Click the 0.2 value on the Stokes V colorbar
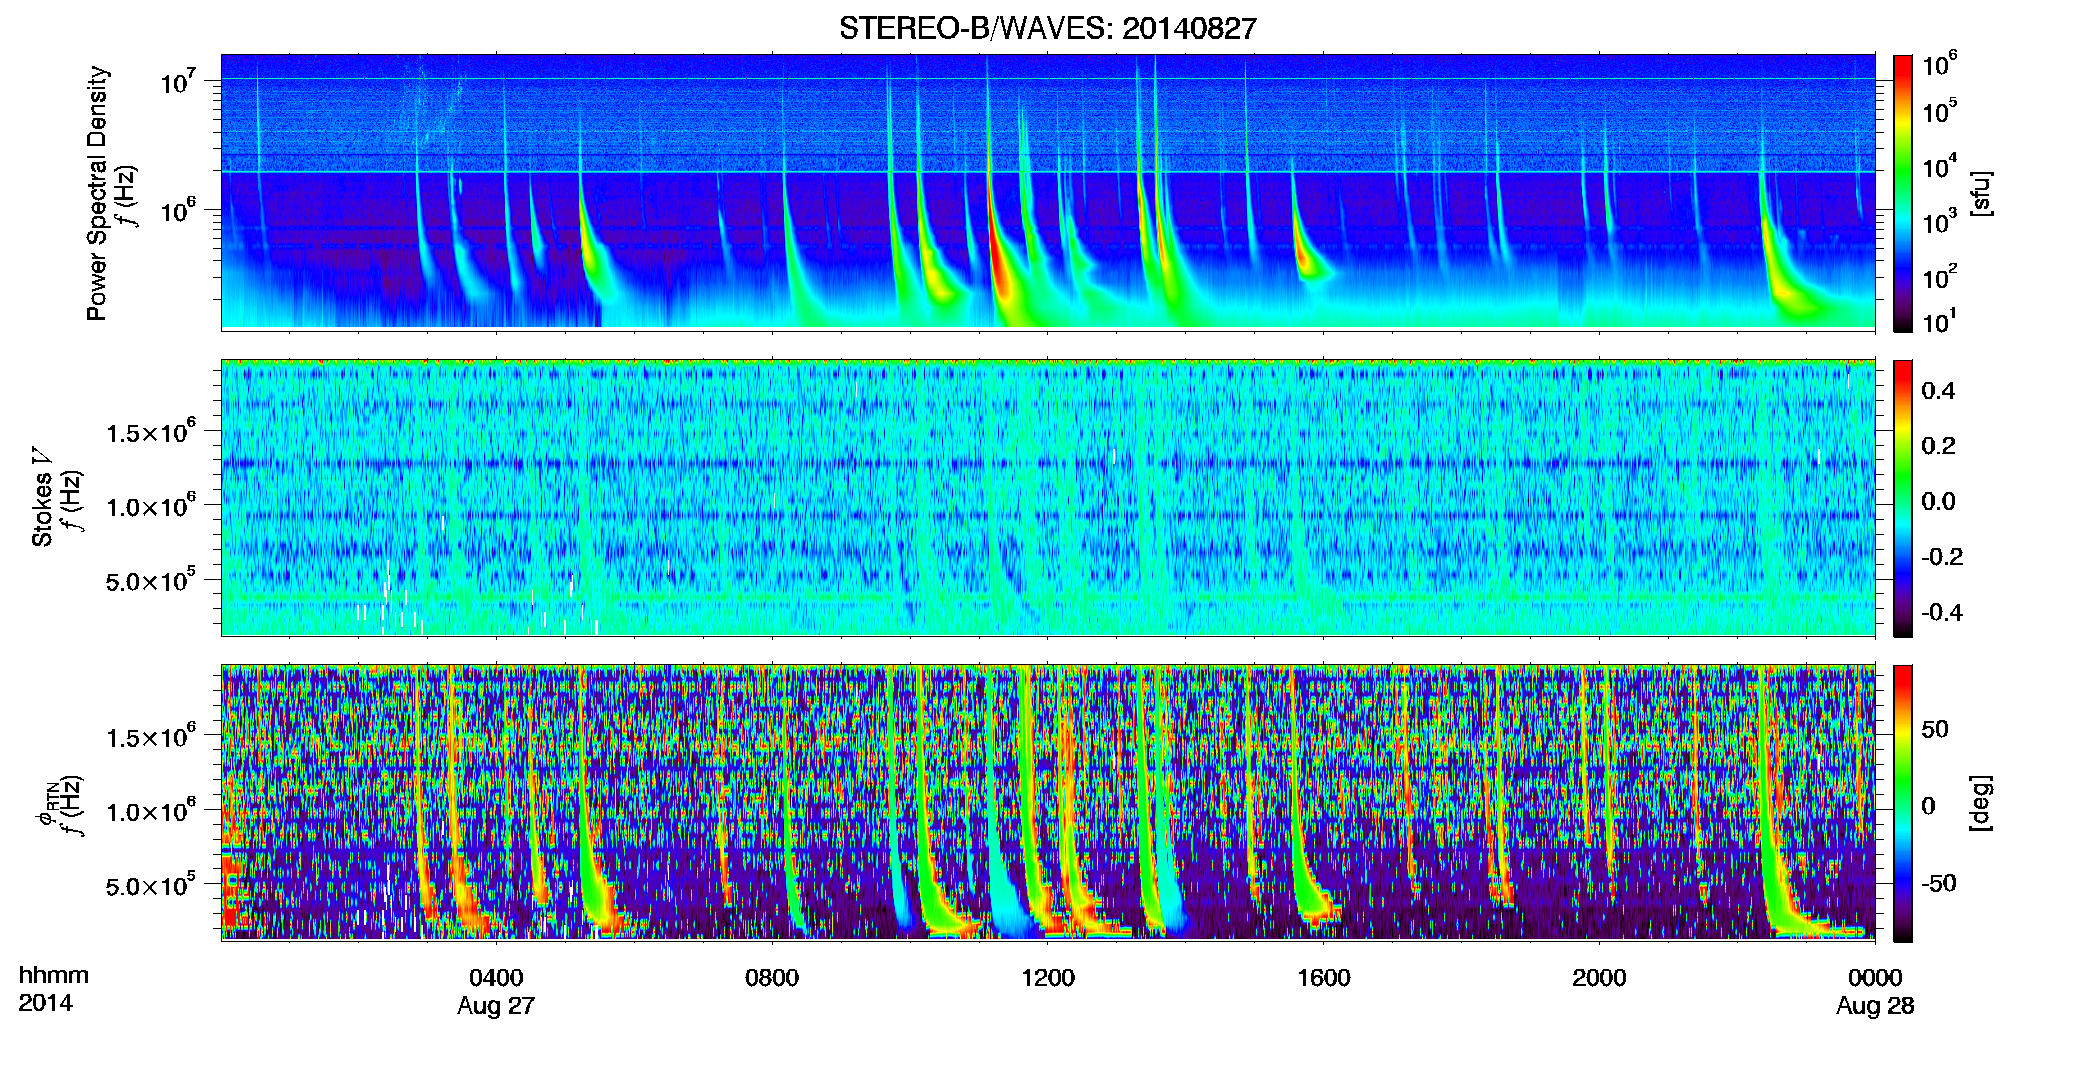 (x=1938, y=446)
